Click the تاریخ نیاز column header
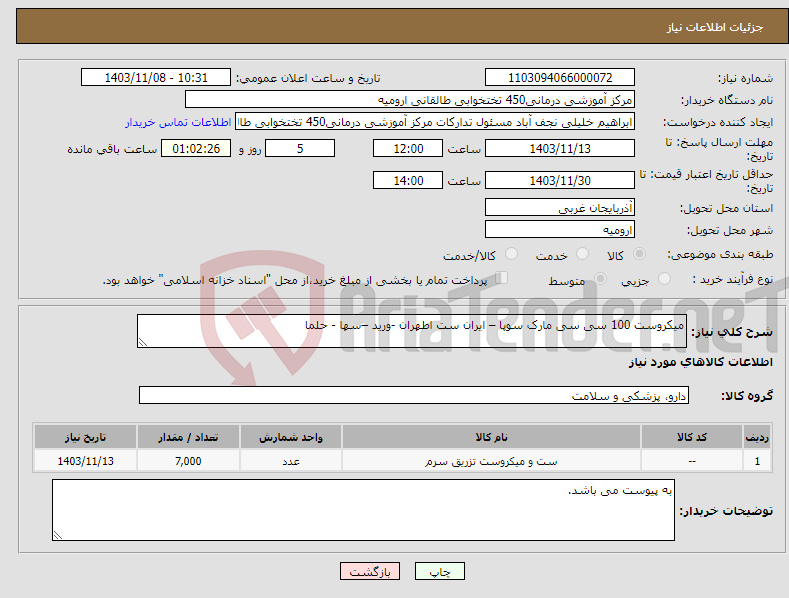Image resolution: width=789 pixels, height=598 pixels. click(x=86, y=437)
